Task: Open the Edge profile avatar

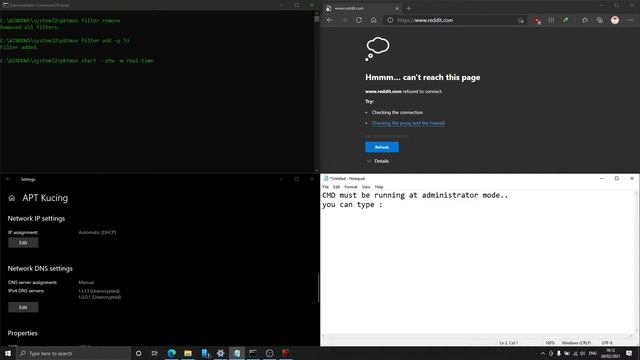Action: click(x=615, y=20)
